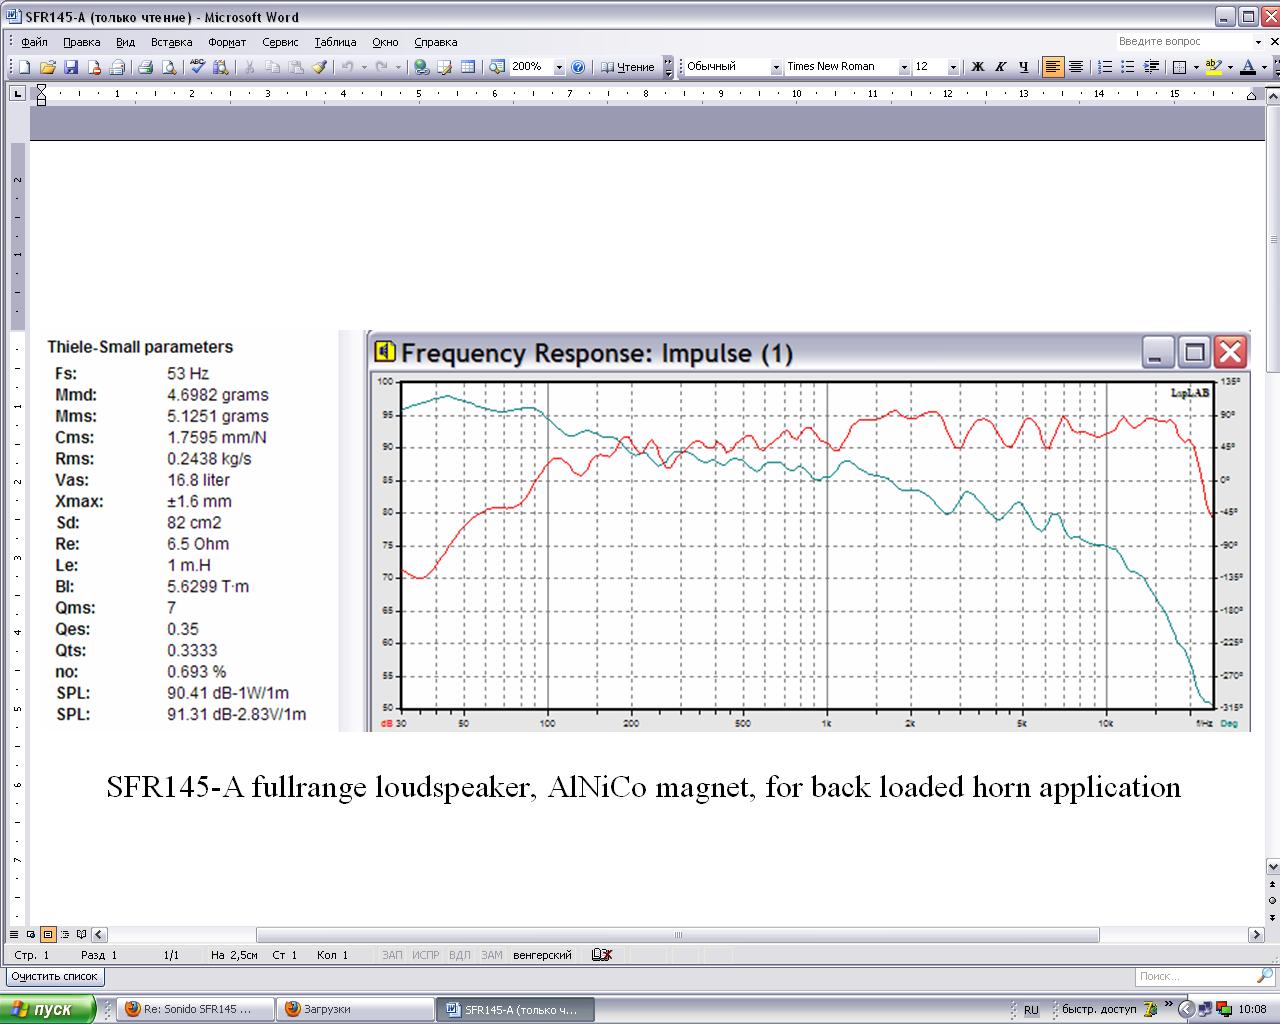
Task: Apply bold formatting Ж
Action: pos(978,67)
